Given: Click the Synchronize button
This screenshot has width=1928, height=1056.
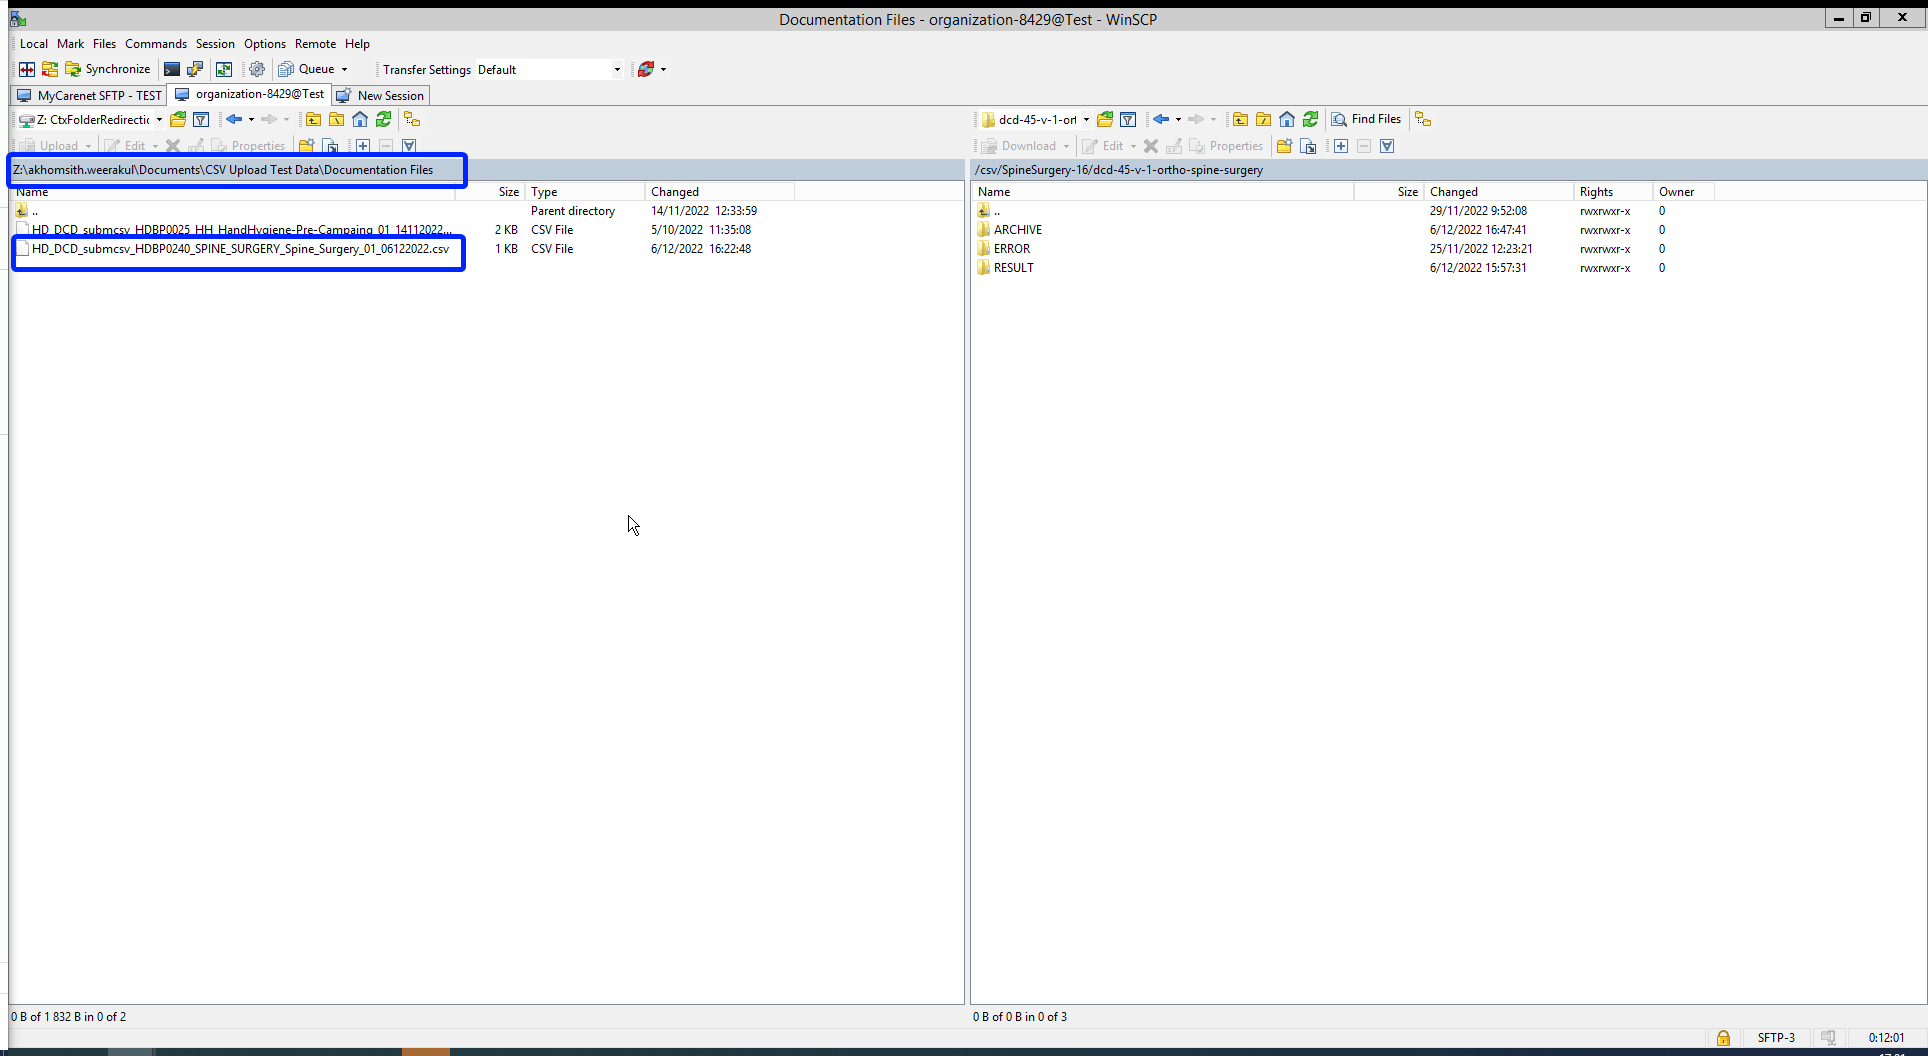Looking at the screenshot, I should click(x=108, y=69).
